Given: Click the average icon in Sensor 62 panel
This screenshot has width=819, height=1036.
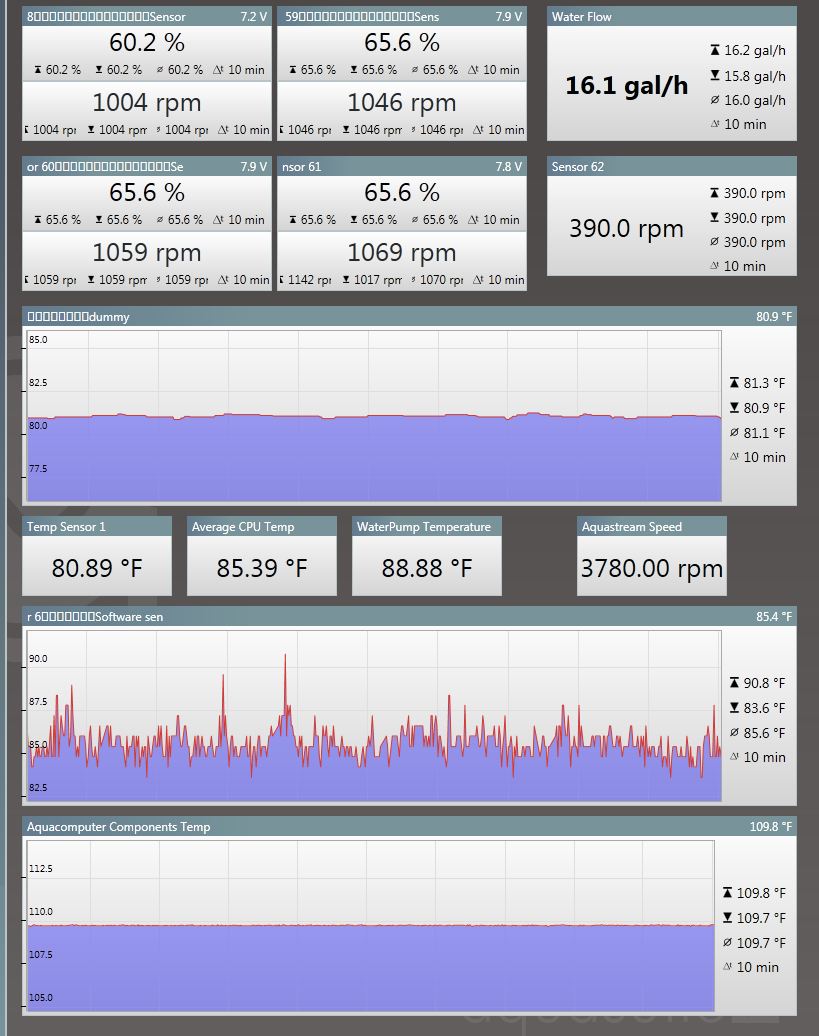Looking at the screenshot, I should (x=714, y=242).
